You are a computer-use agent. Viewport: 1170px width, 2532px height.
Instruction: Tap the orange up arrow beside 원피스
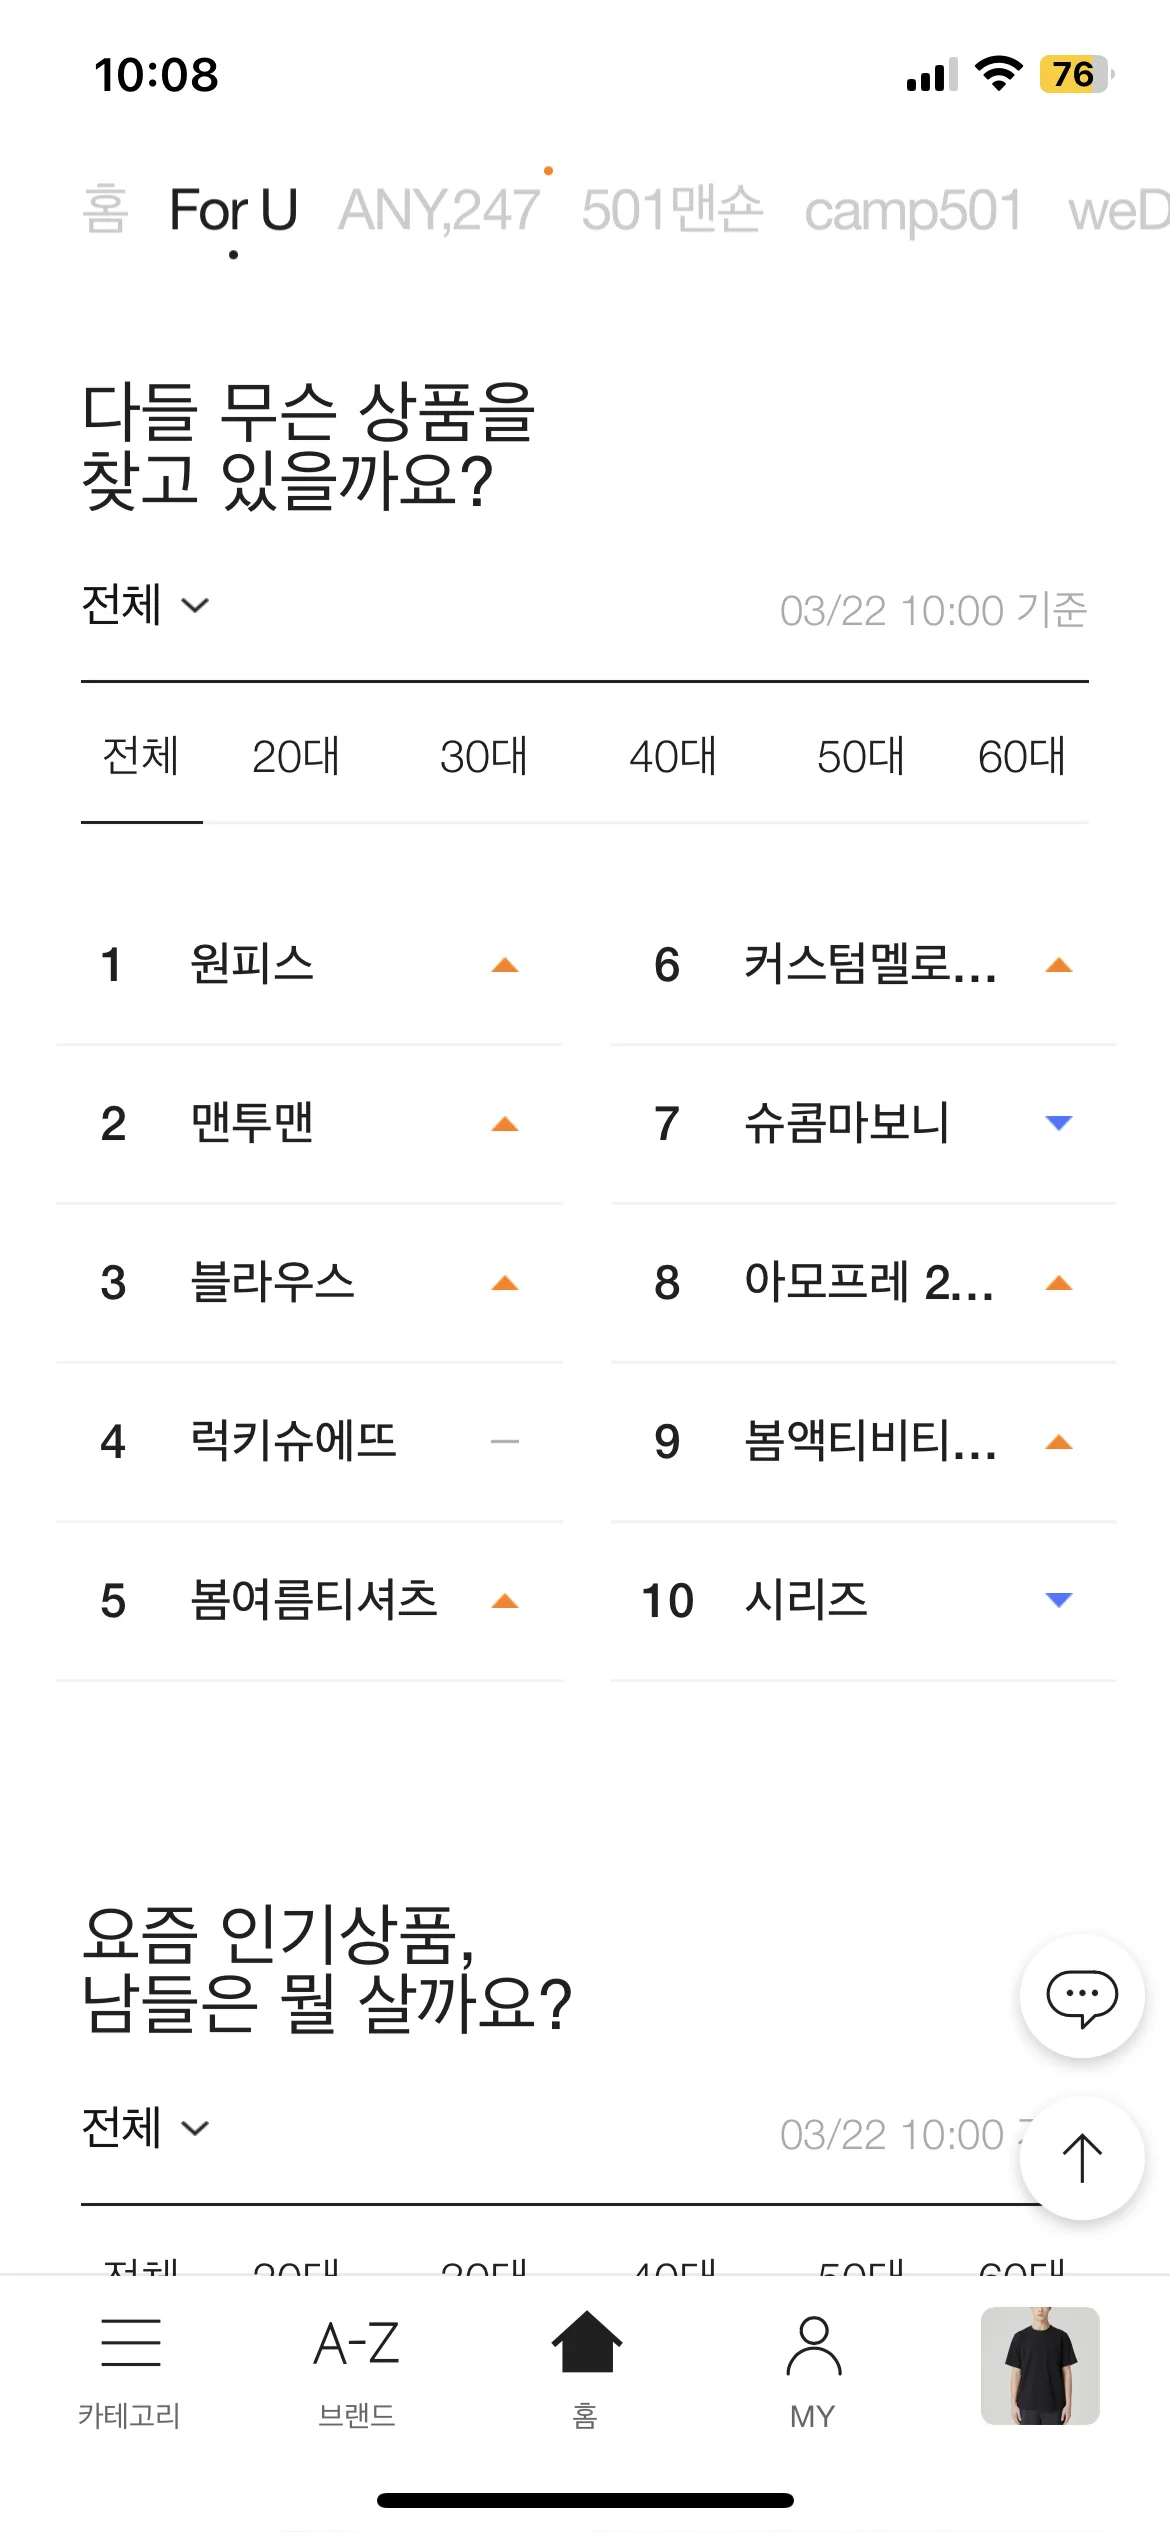click(x=505, y=965)
